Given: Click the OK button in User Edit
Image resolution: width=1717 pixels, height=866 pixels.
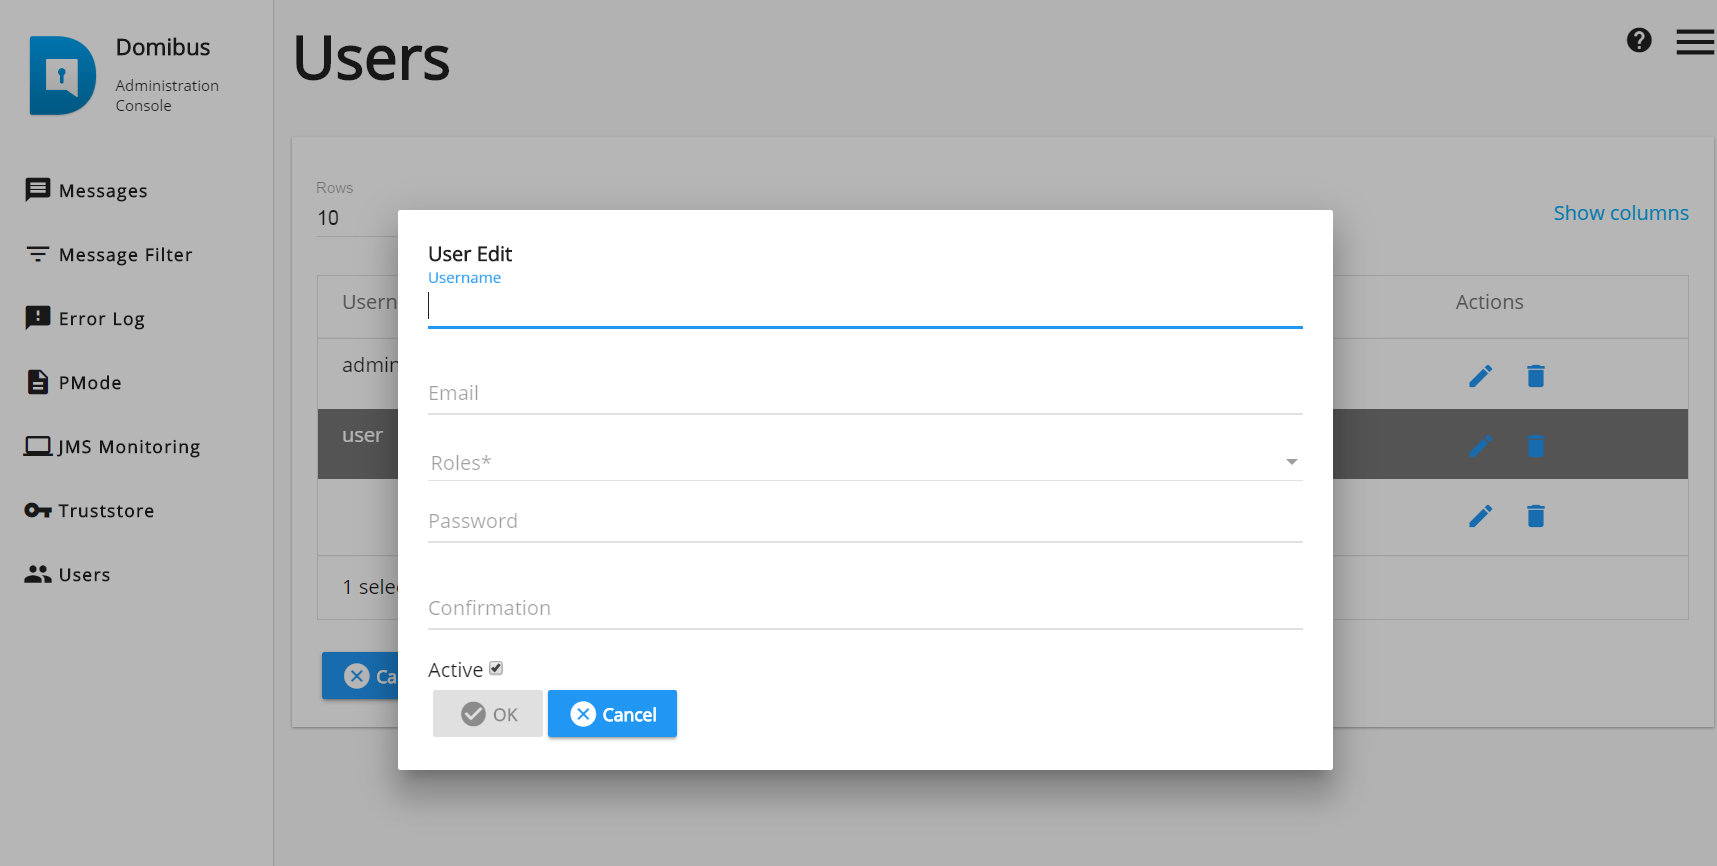Looking at the screenshot, I should [x=488, y=714].
